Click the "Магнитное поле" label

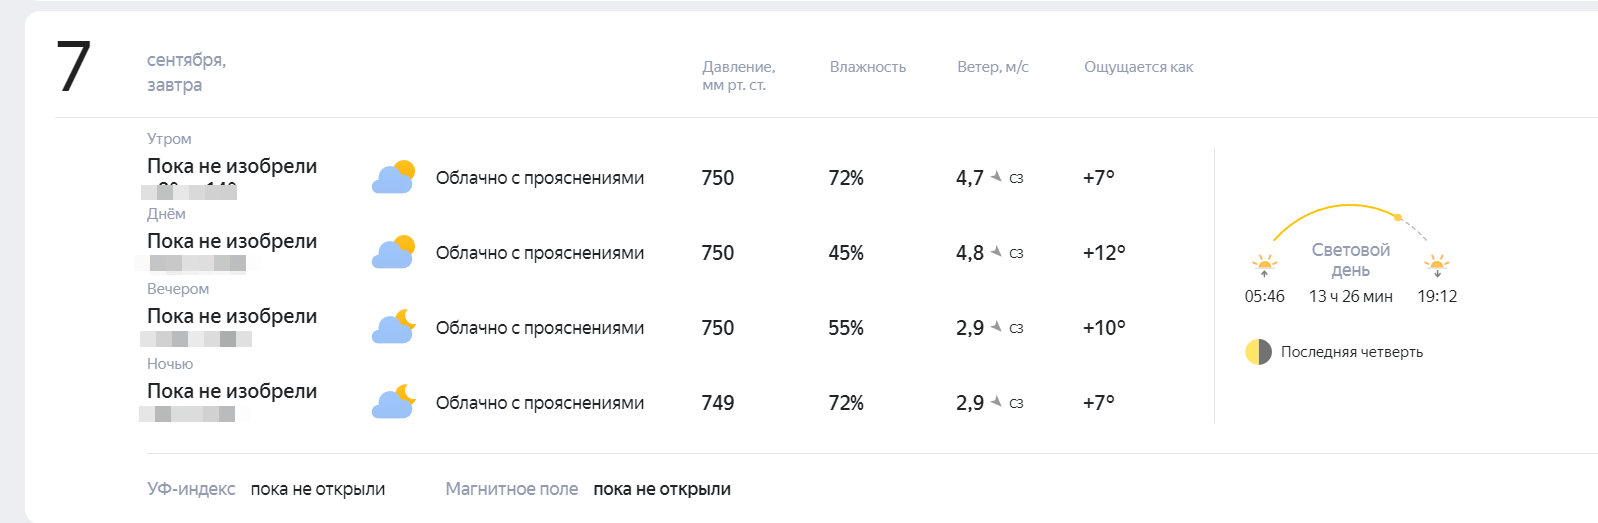pos(511,489)
